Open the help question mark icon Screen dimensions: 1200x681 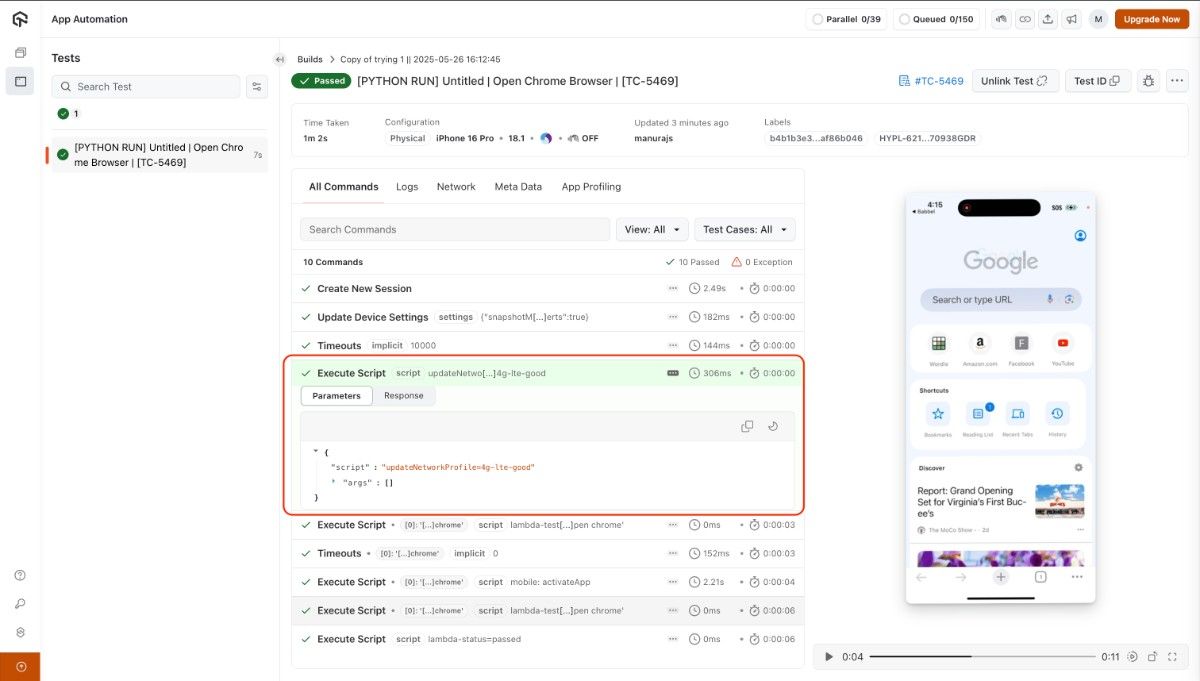click(x=20, y=575)
